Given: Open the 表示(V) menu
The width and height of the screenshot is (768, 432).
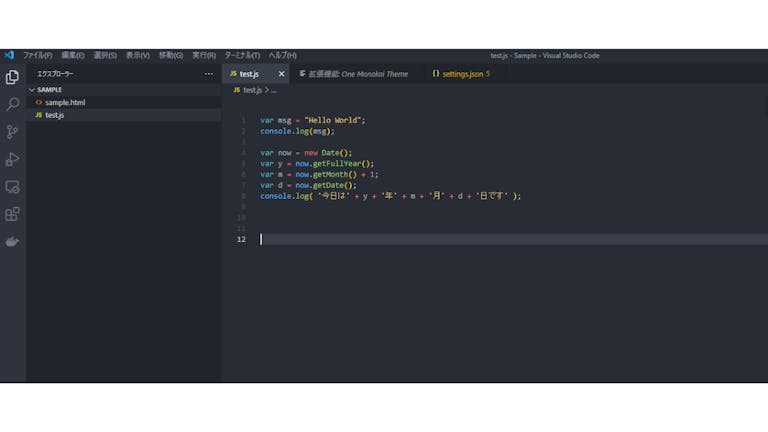Looking at the screenshot, I should (x=138, y=55).
